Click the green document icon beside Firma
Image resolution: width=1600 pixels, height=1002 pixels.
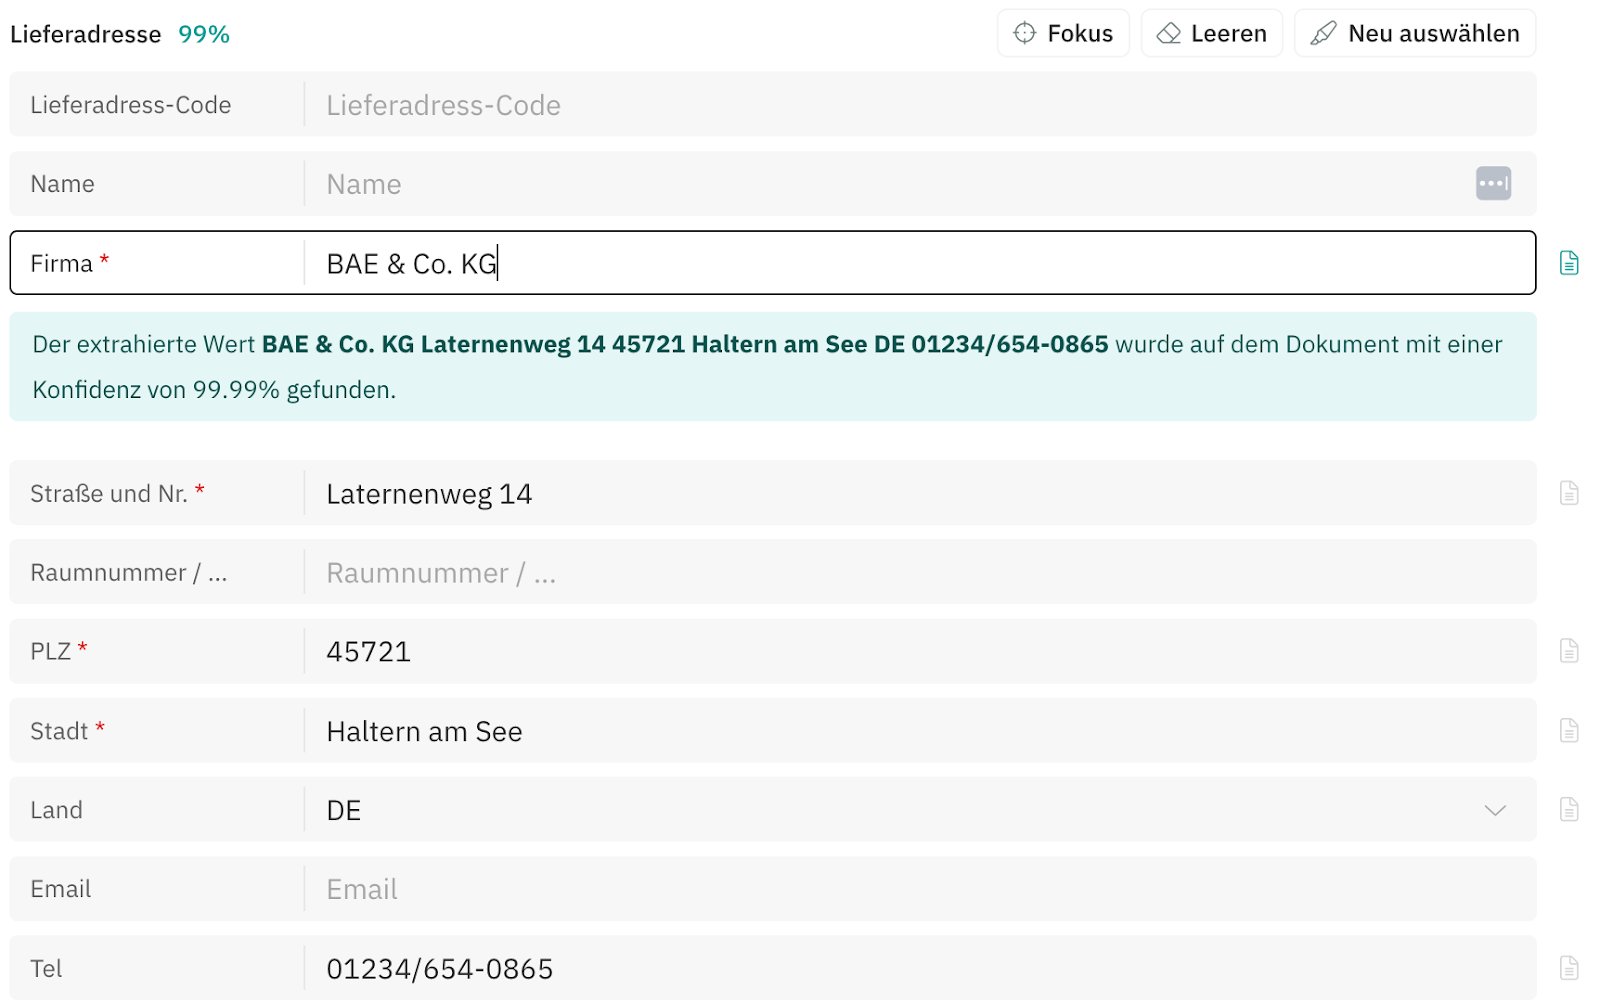(1569, 263)
